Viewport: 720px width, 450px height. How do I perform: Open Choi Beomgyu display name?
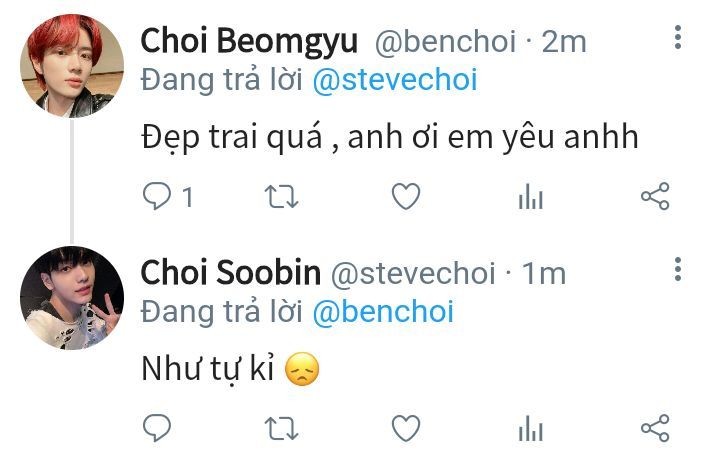[x=250, y=41]
